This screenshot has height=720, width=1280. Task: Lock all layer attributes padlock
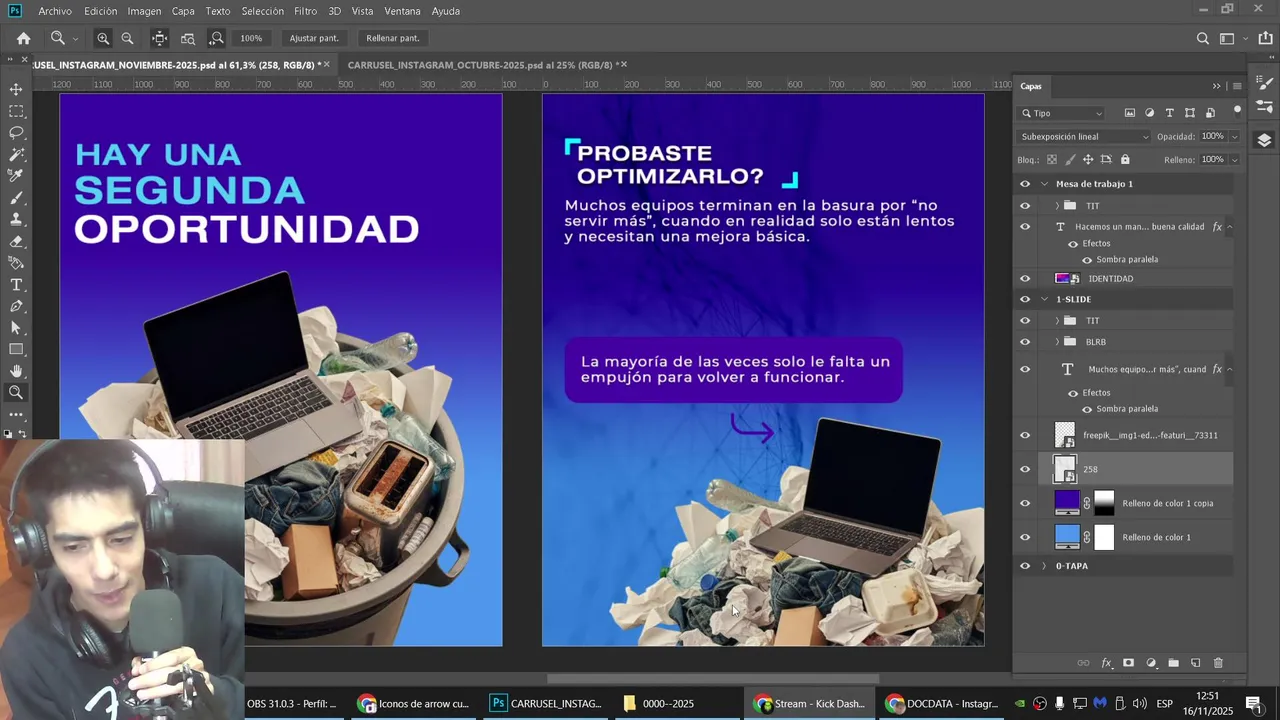1125,159
